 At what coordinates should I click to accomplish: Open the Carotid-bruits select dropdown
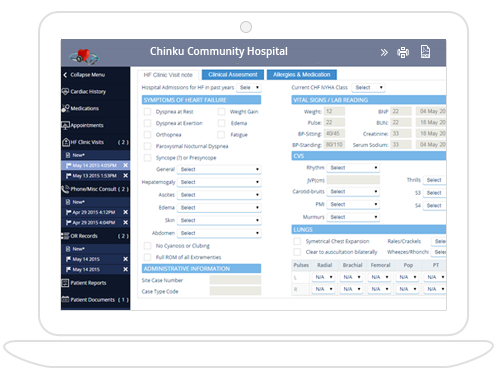[353, 192]
